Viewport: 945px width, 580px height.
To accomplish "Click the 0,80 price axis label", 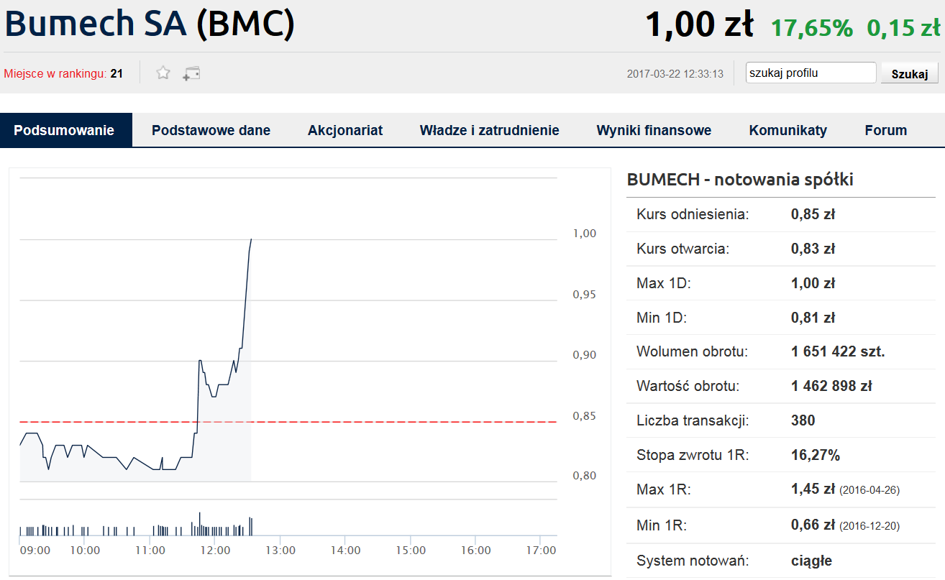I will [584, 475].
